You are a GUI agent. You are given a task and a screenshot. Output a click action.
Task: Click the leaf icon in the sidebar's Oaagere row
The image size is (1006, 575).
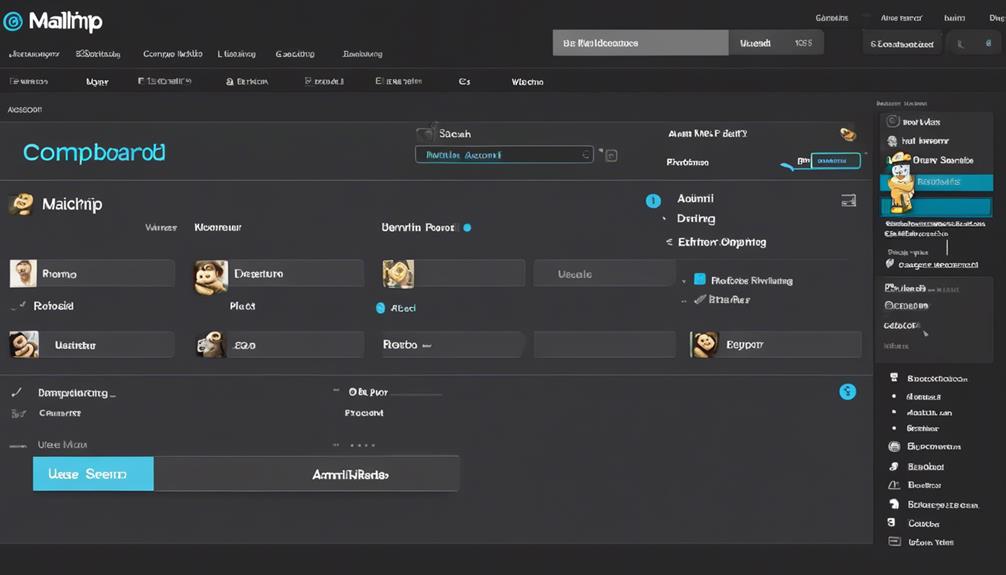(890, 264)
